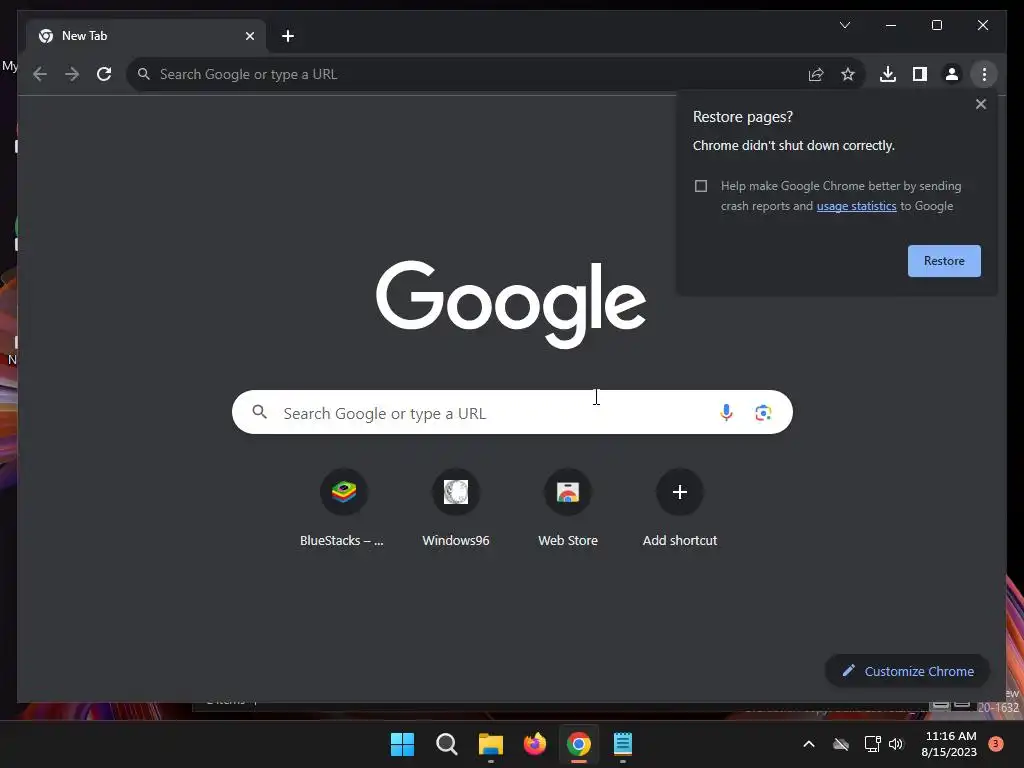Enable sending crash reports checkbox

pyautogui.click(x=701, y=186)
